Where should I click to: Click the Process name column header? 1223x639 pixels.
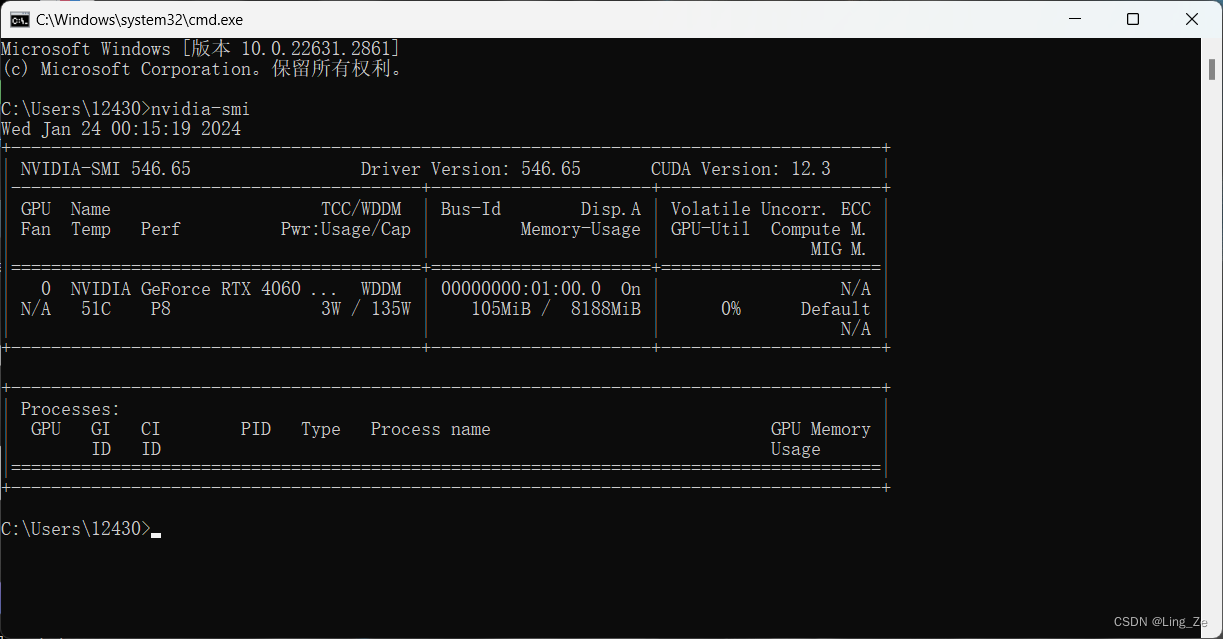431,429
